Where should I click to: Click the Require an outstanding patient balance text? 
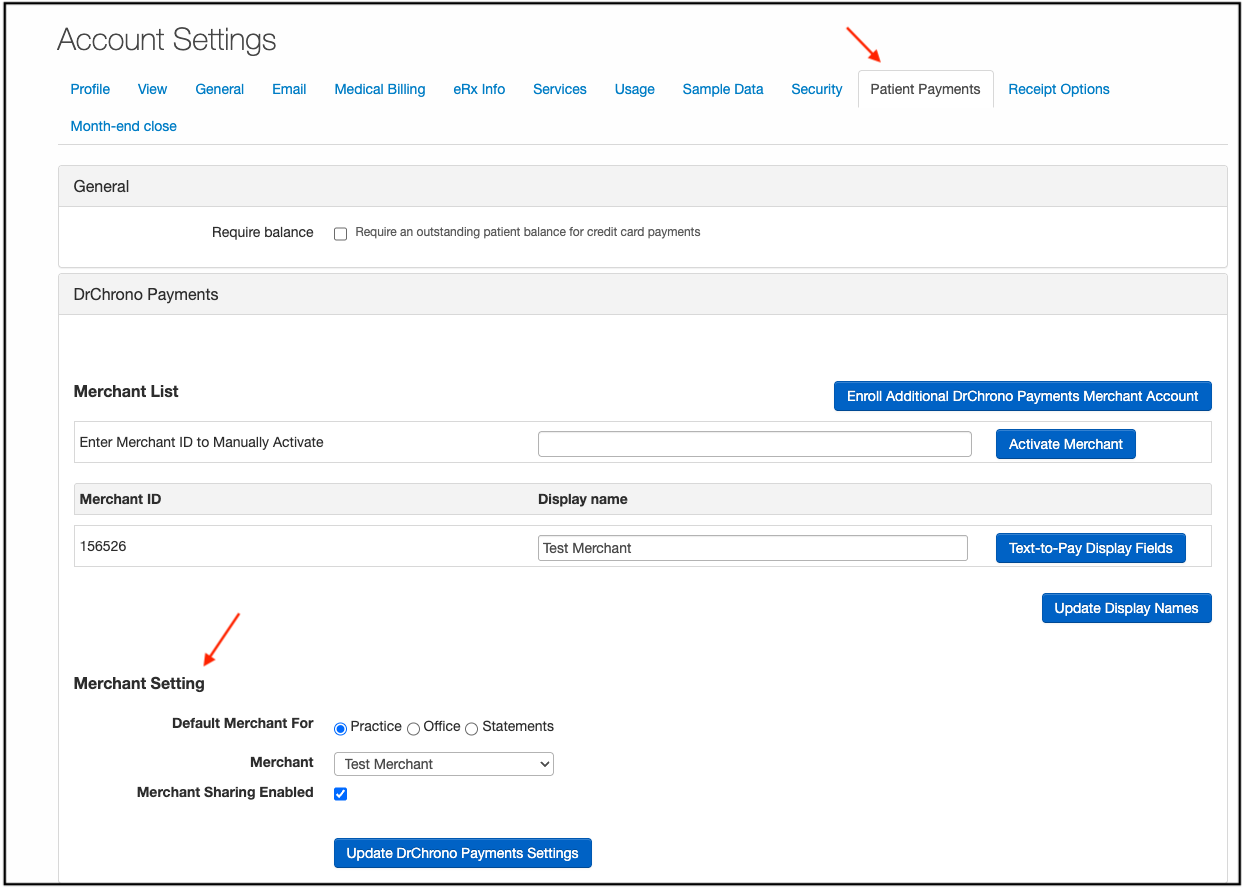[x=528, y=232]
